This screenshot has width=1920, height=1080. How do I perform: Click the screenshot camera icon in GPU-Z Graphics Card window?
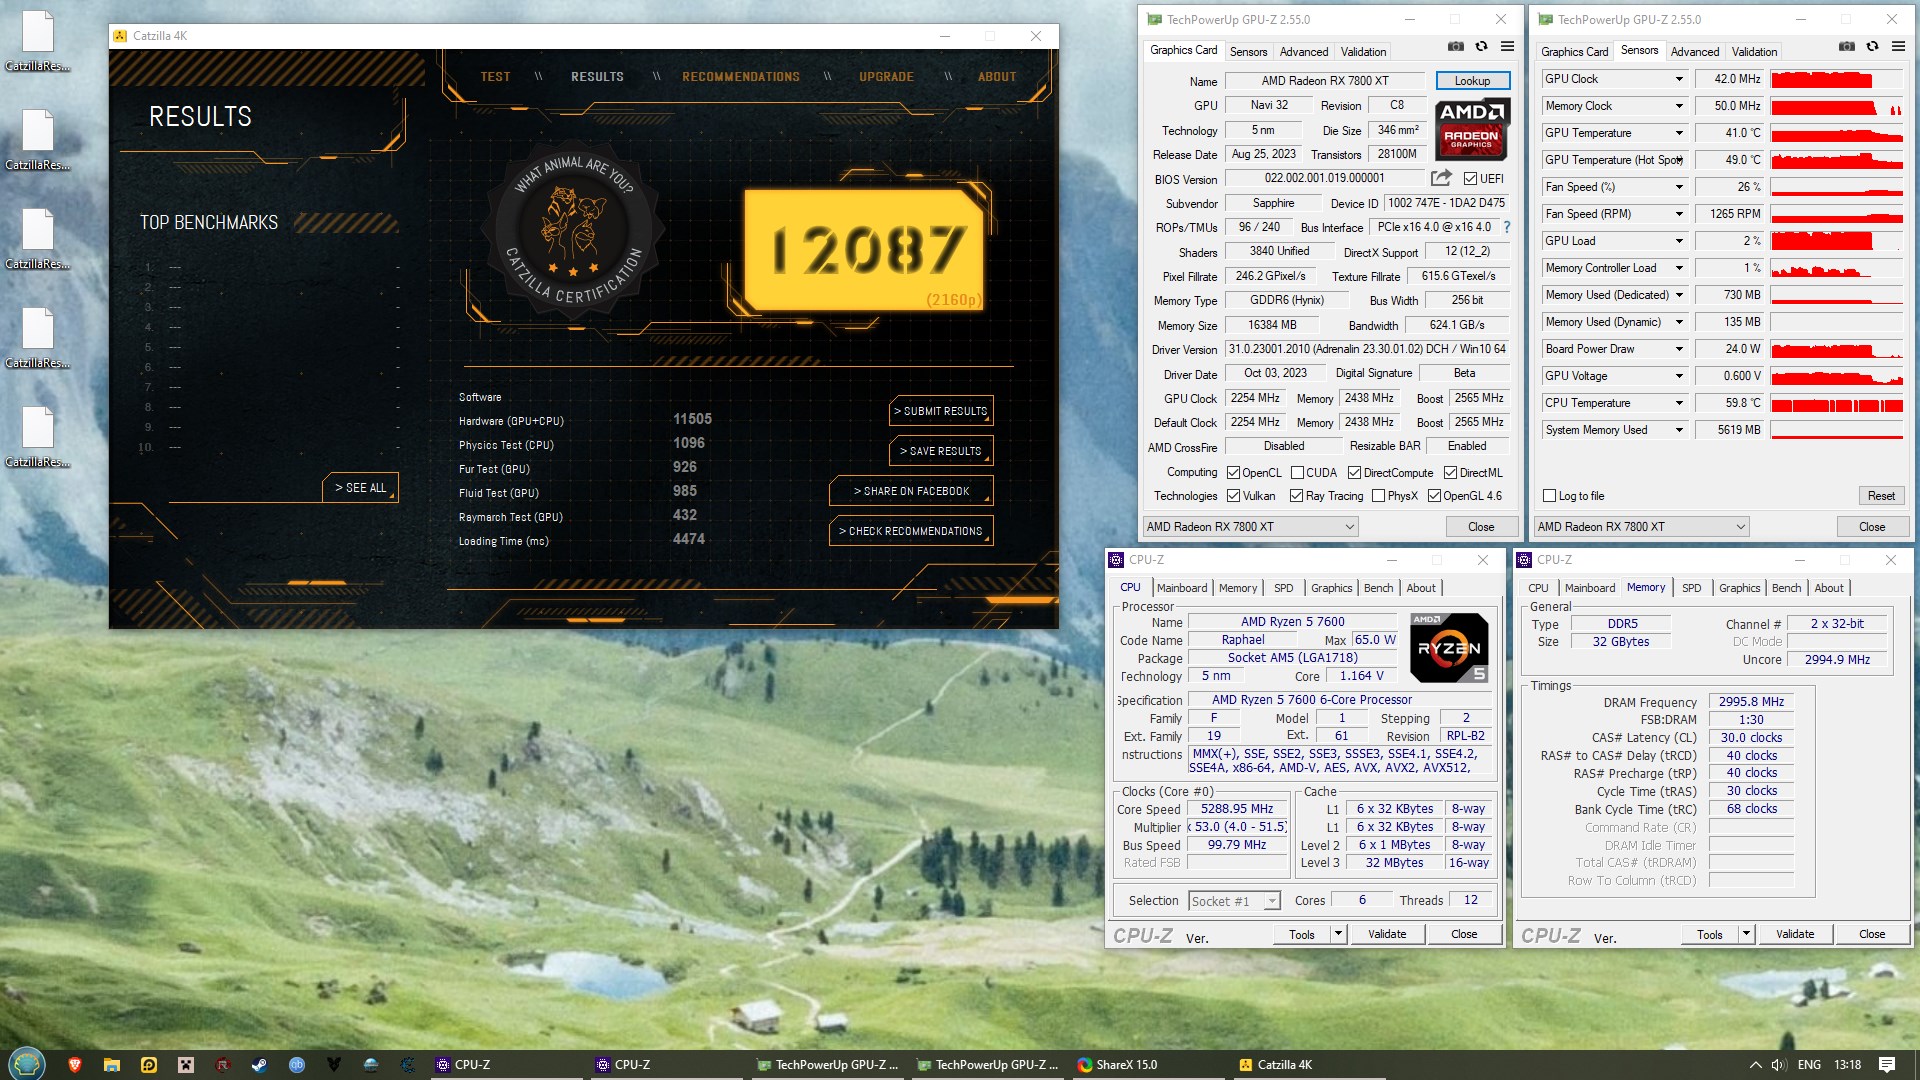point(1456,47)
